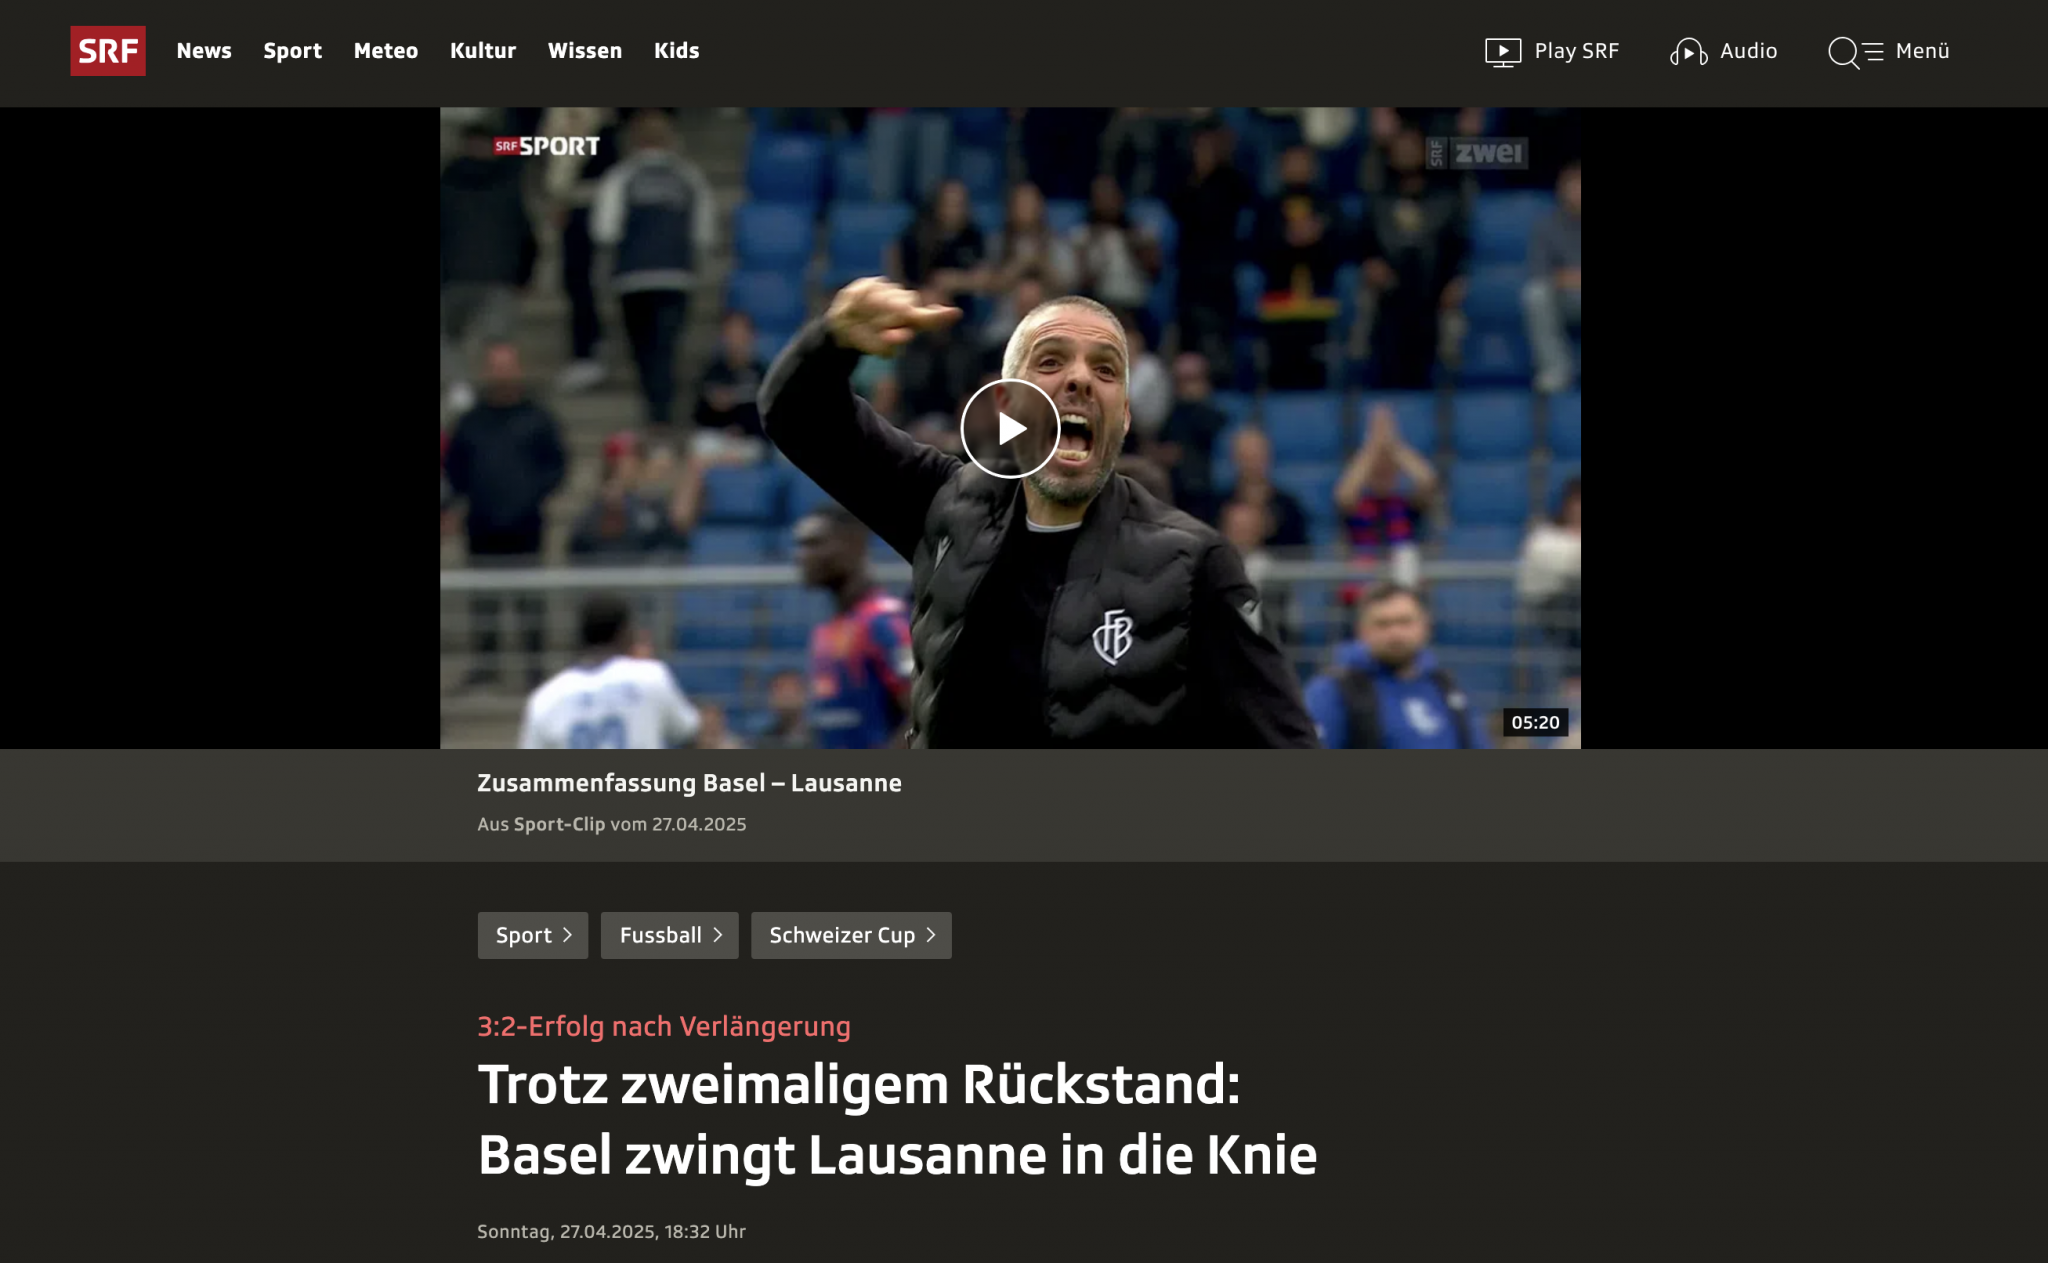Click the SRF Sport logo on the video
2048x1263 pixels.
[x=547, y=147]
